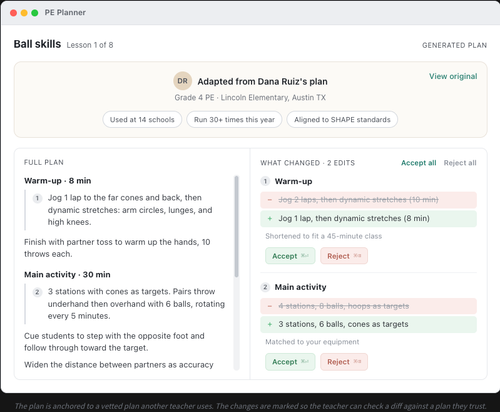
Task: Click the DR avatar for Dana Ruiz
Action: 182,81
